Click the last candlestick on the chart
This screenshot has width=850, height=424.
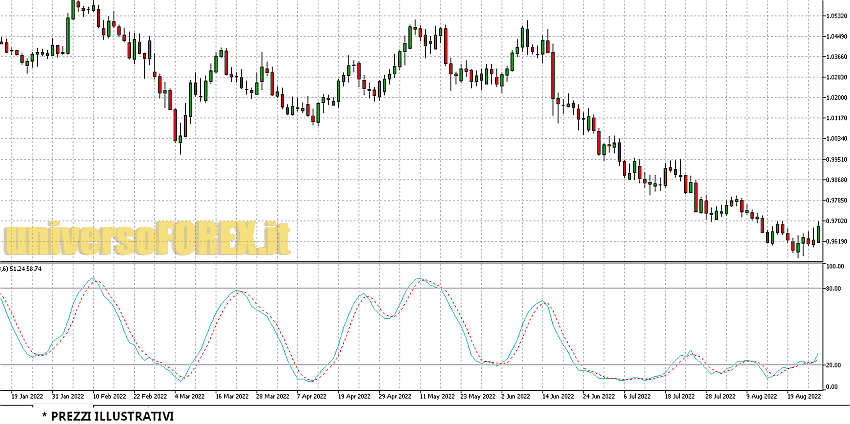coord(818,234)
